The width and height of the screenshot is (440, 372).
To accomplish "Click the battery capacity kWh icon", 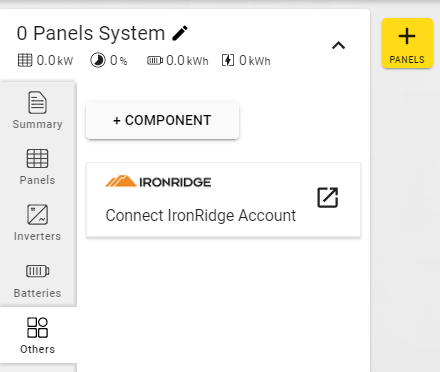I will tap(155, 60).
